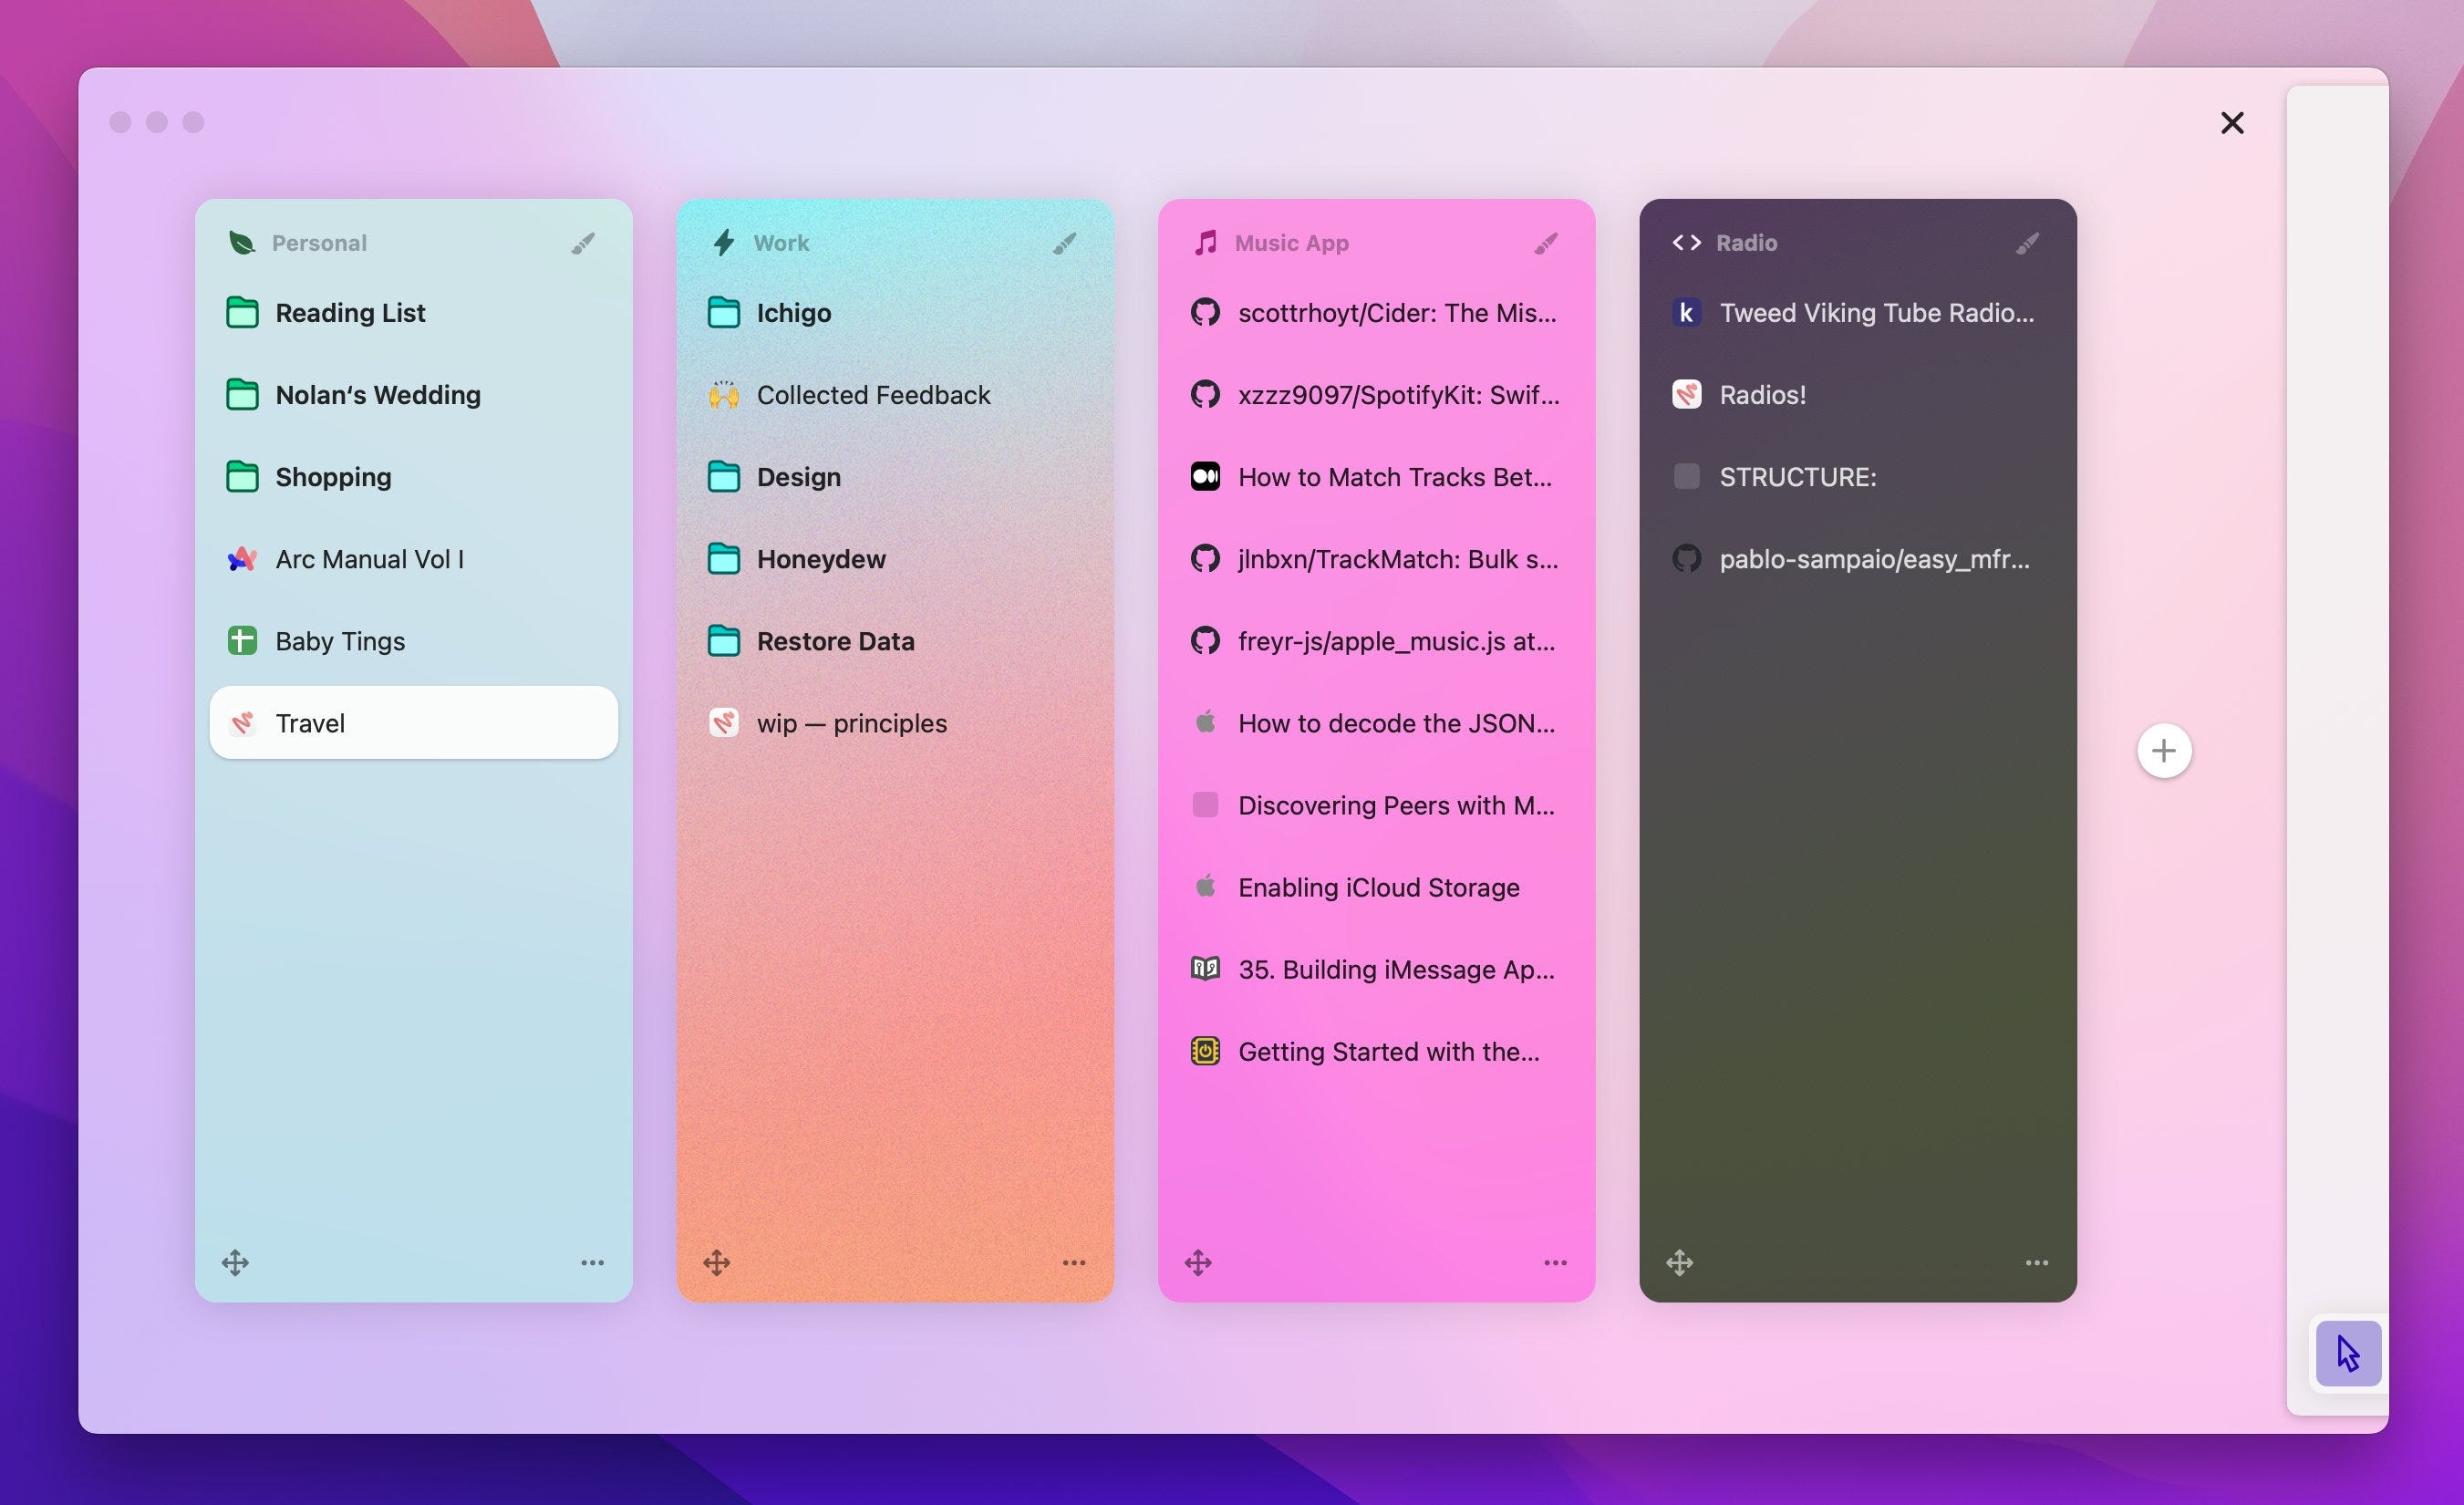Open the Music App column ellipsis menu

pos(1555,1262)
